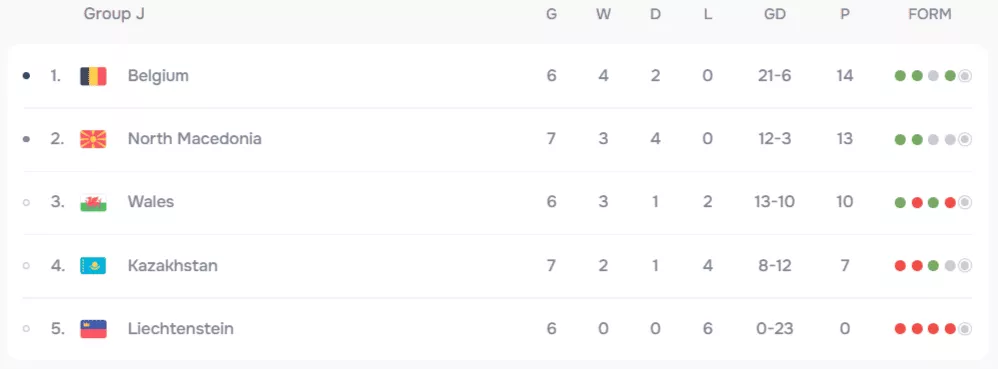Image resolution: width=998 pixels, height=369 pixels.
Task: Click the North Macedonia flag icon
Action: point(93,139)
